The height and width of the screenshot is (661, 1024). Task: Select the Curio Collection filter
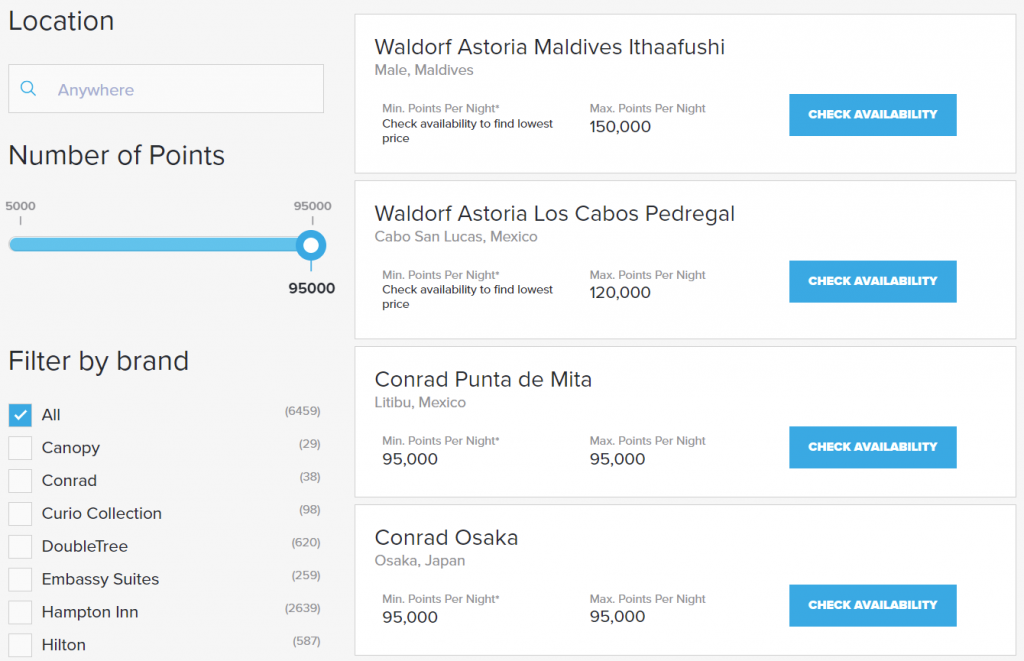[x=19, y=513]
